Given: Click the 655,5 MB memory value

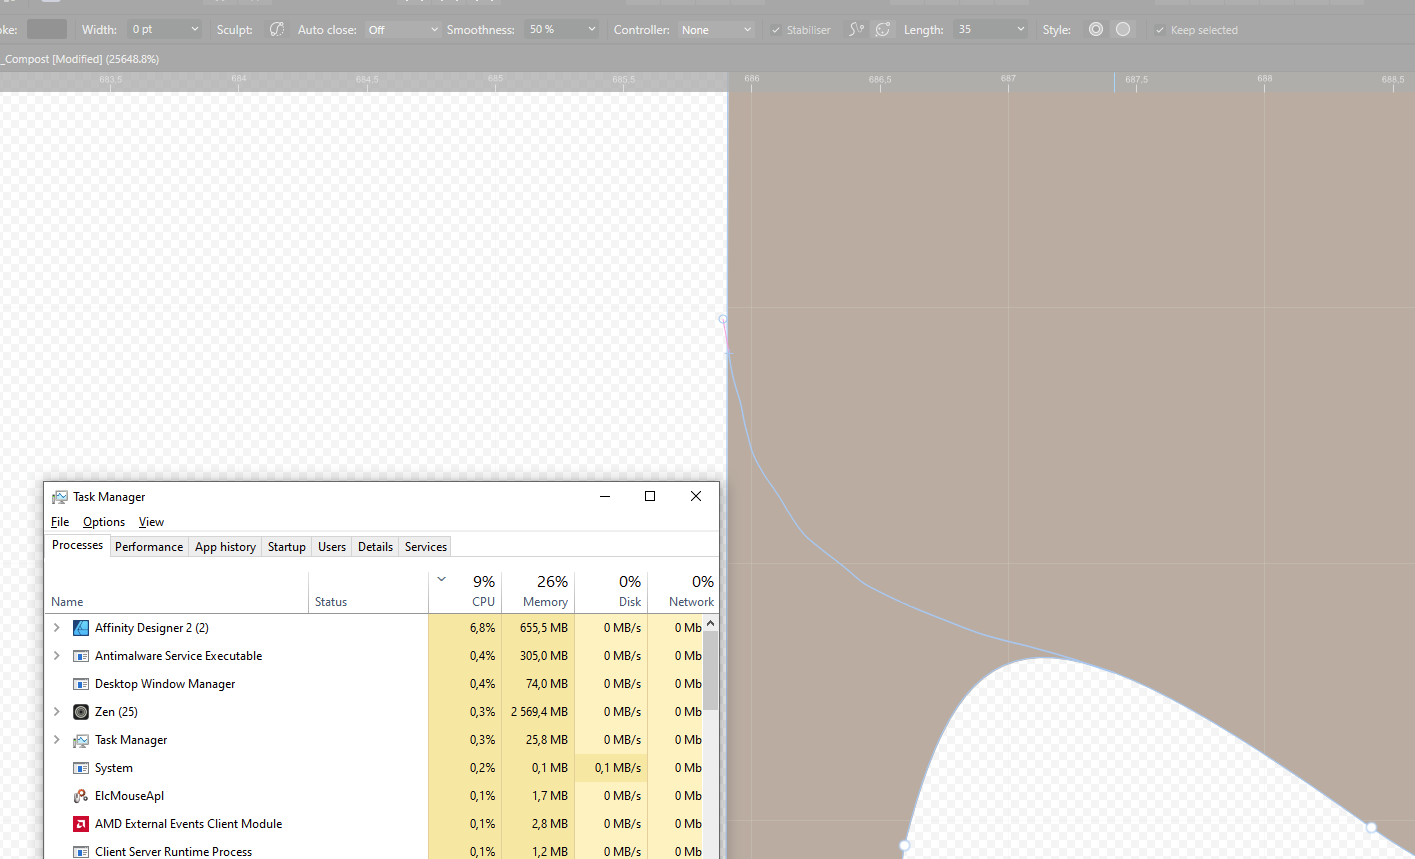Looking at the screenshot, I should [x=544, y=628].
